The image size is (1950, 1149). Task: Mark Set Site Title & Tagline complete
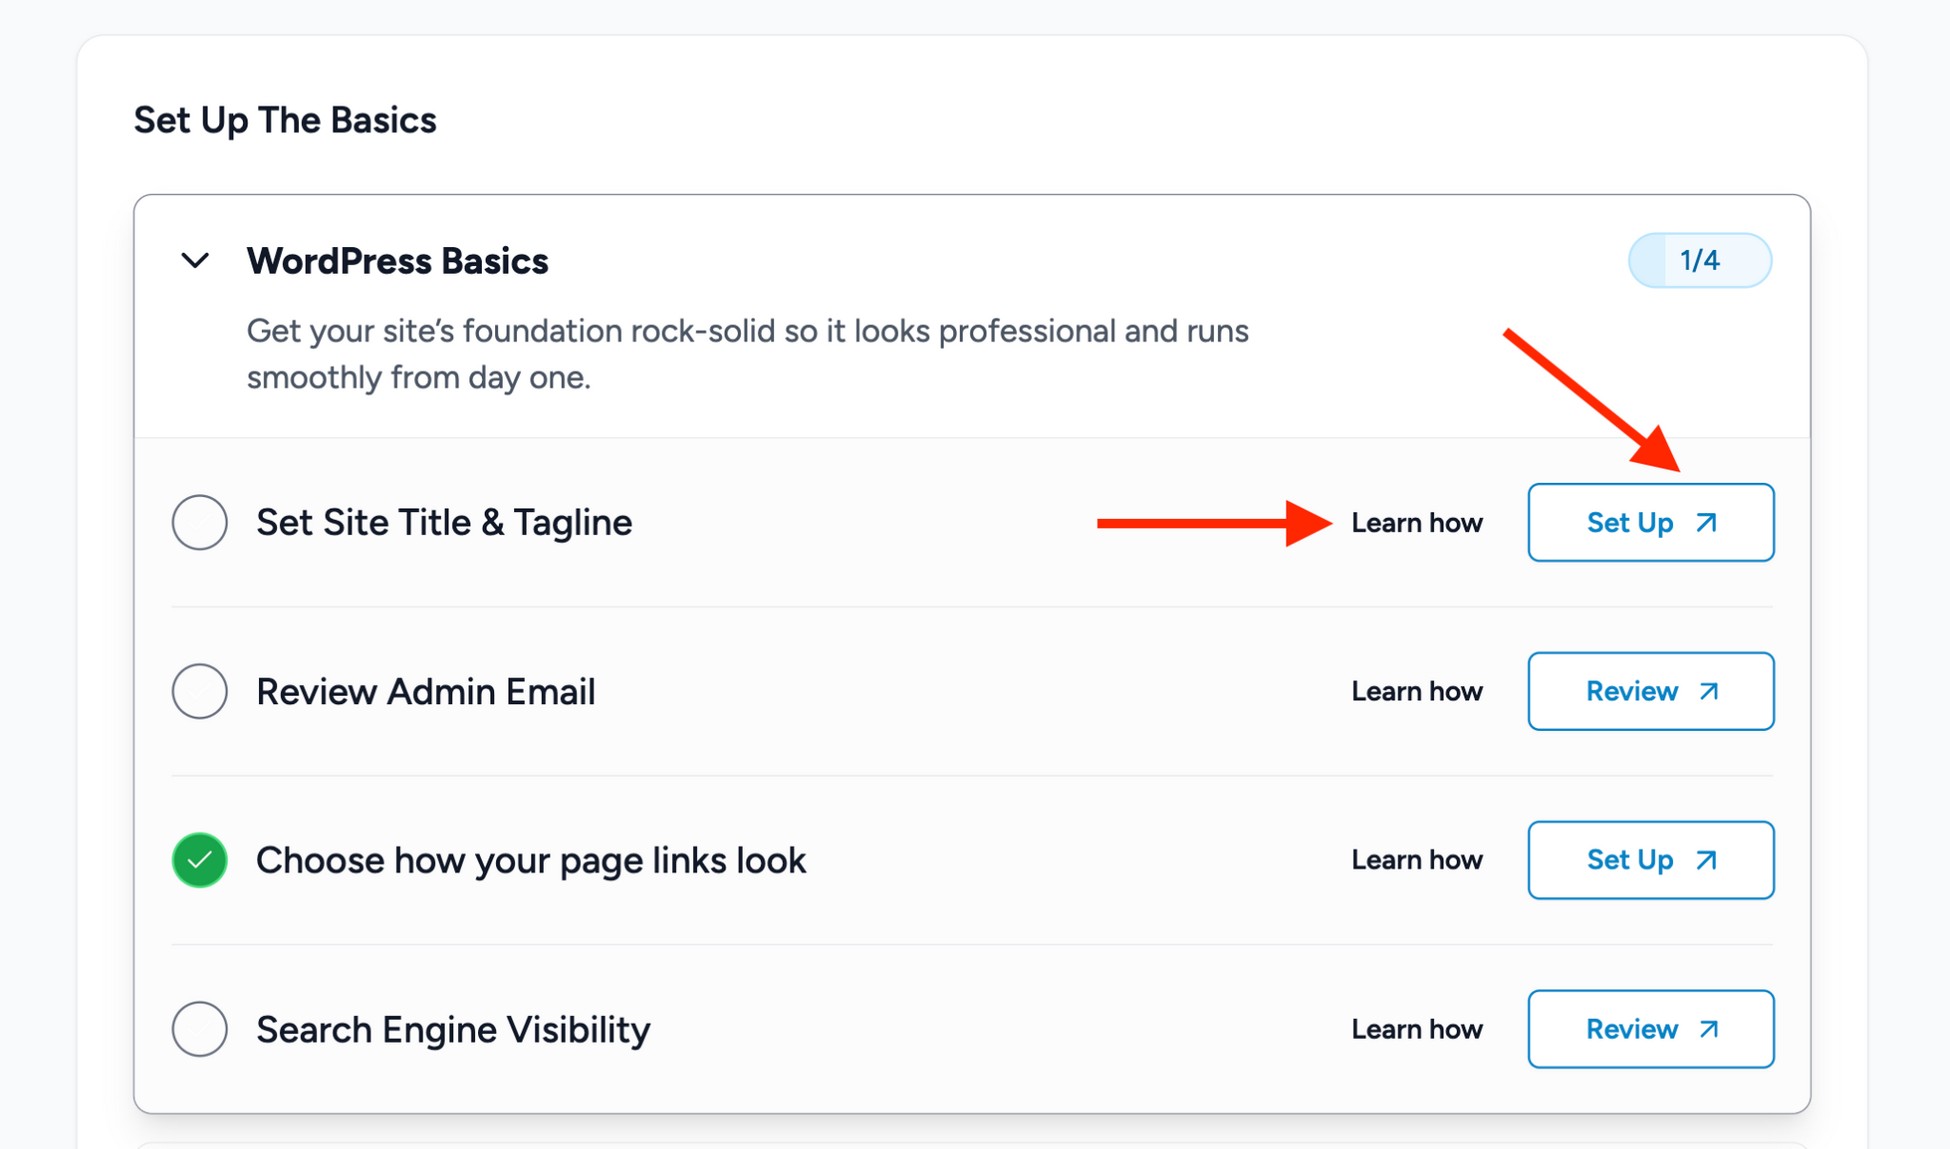(200, 522)
